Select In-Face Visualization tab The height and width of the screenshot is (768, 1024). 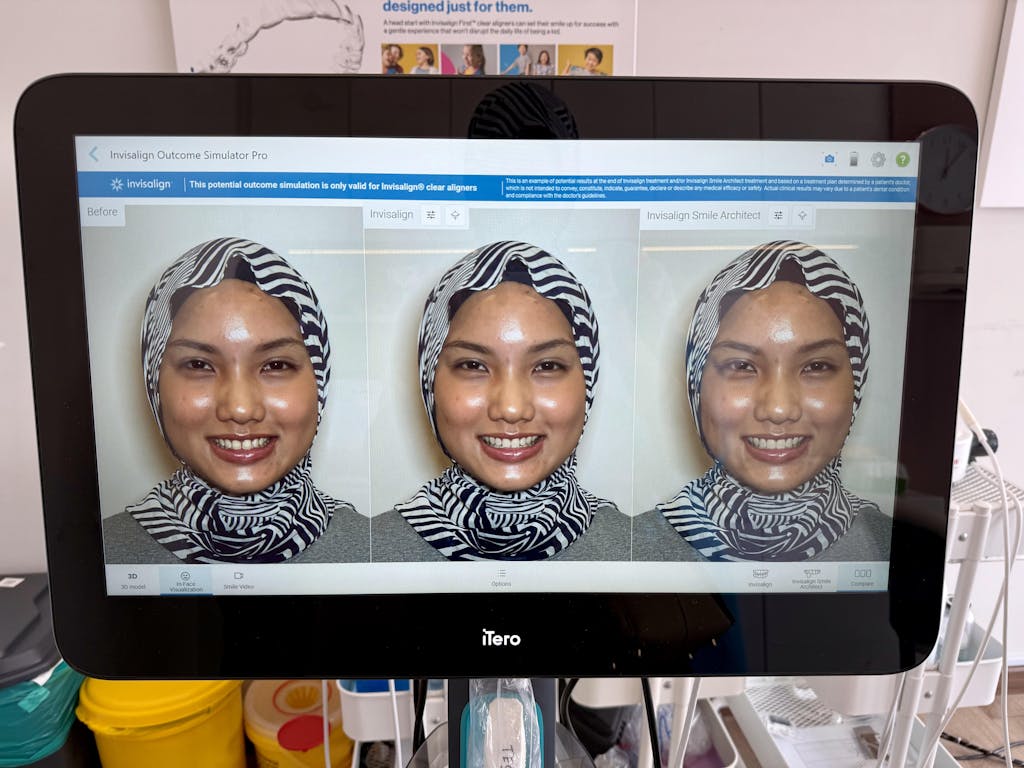pyautogui.click(x=185, y=581)
